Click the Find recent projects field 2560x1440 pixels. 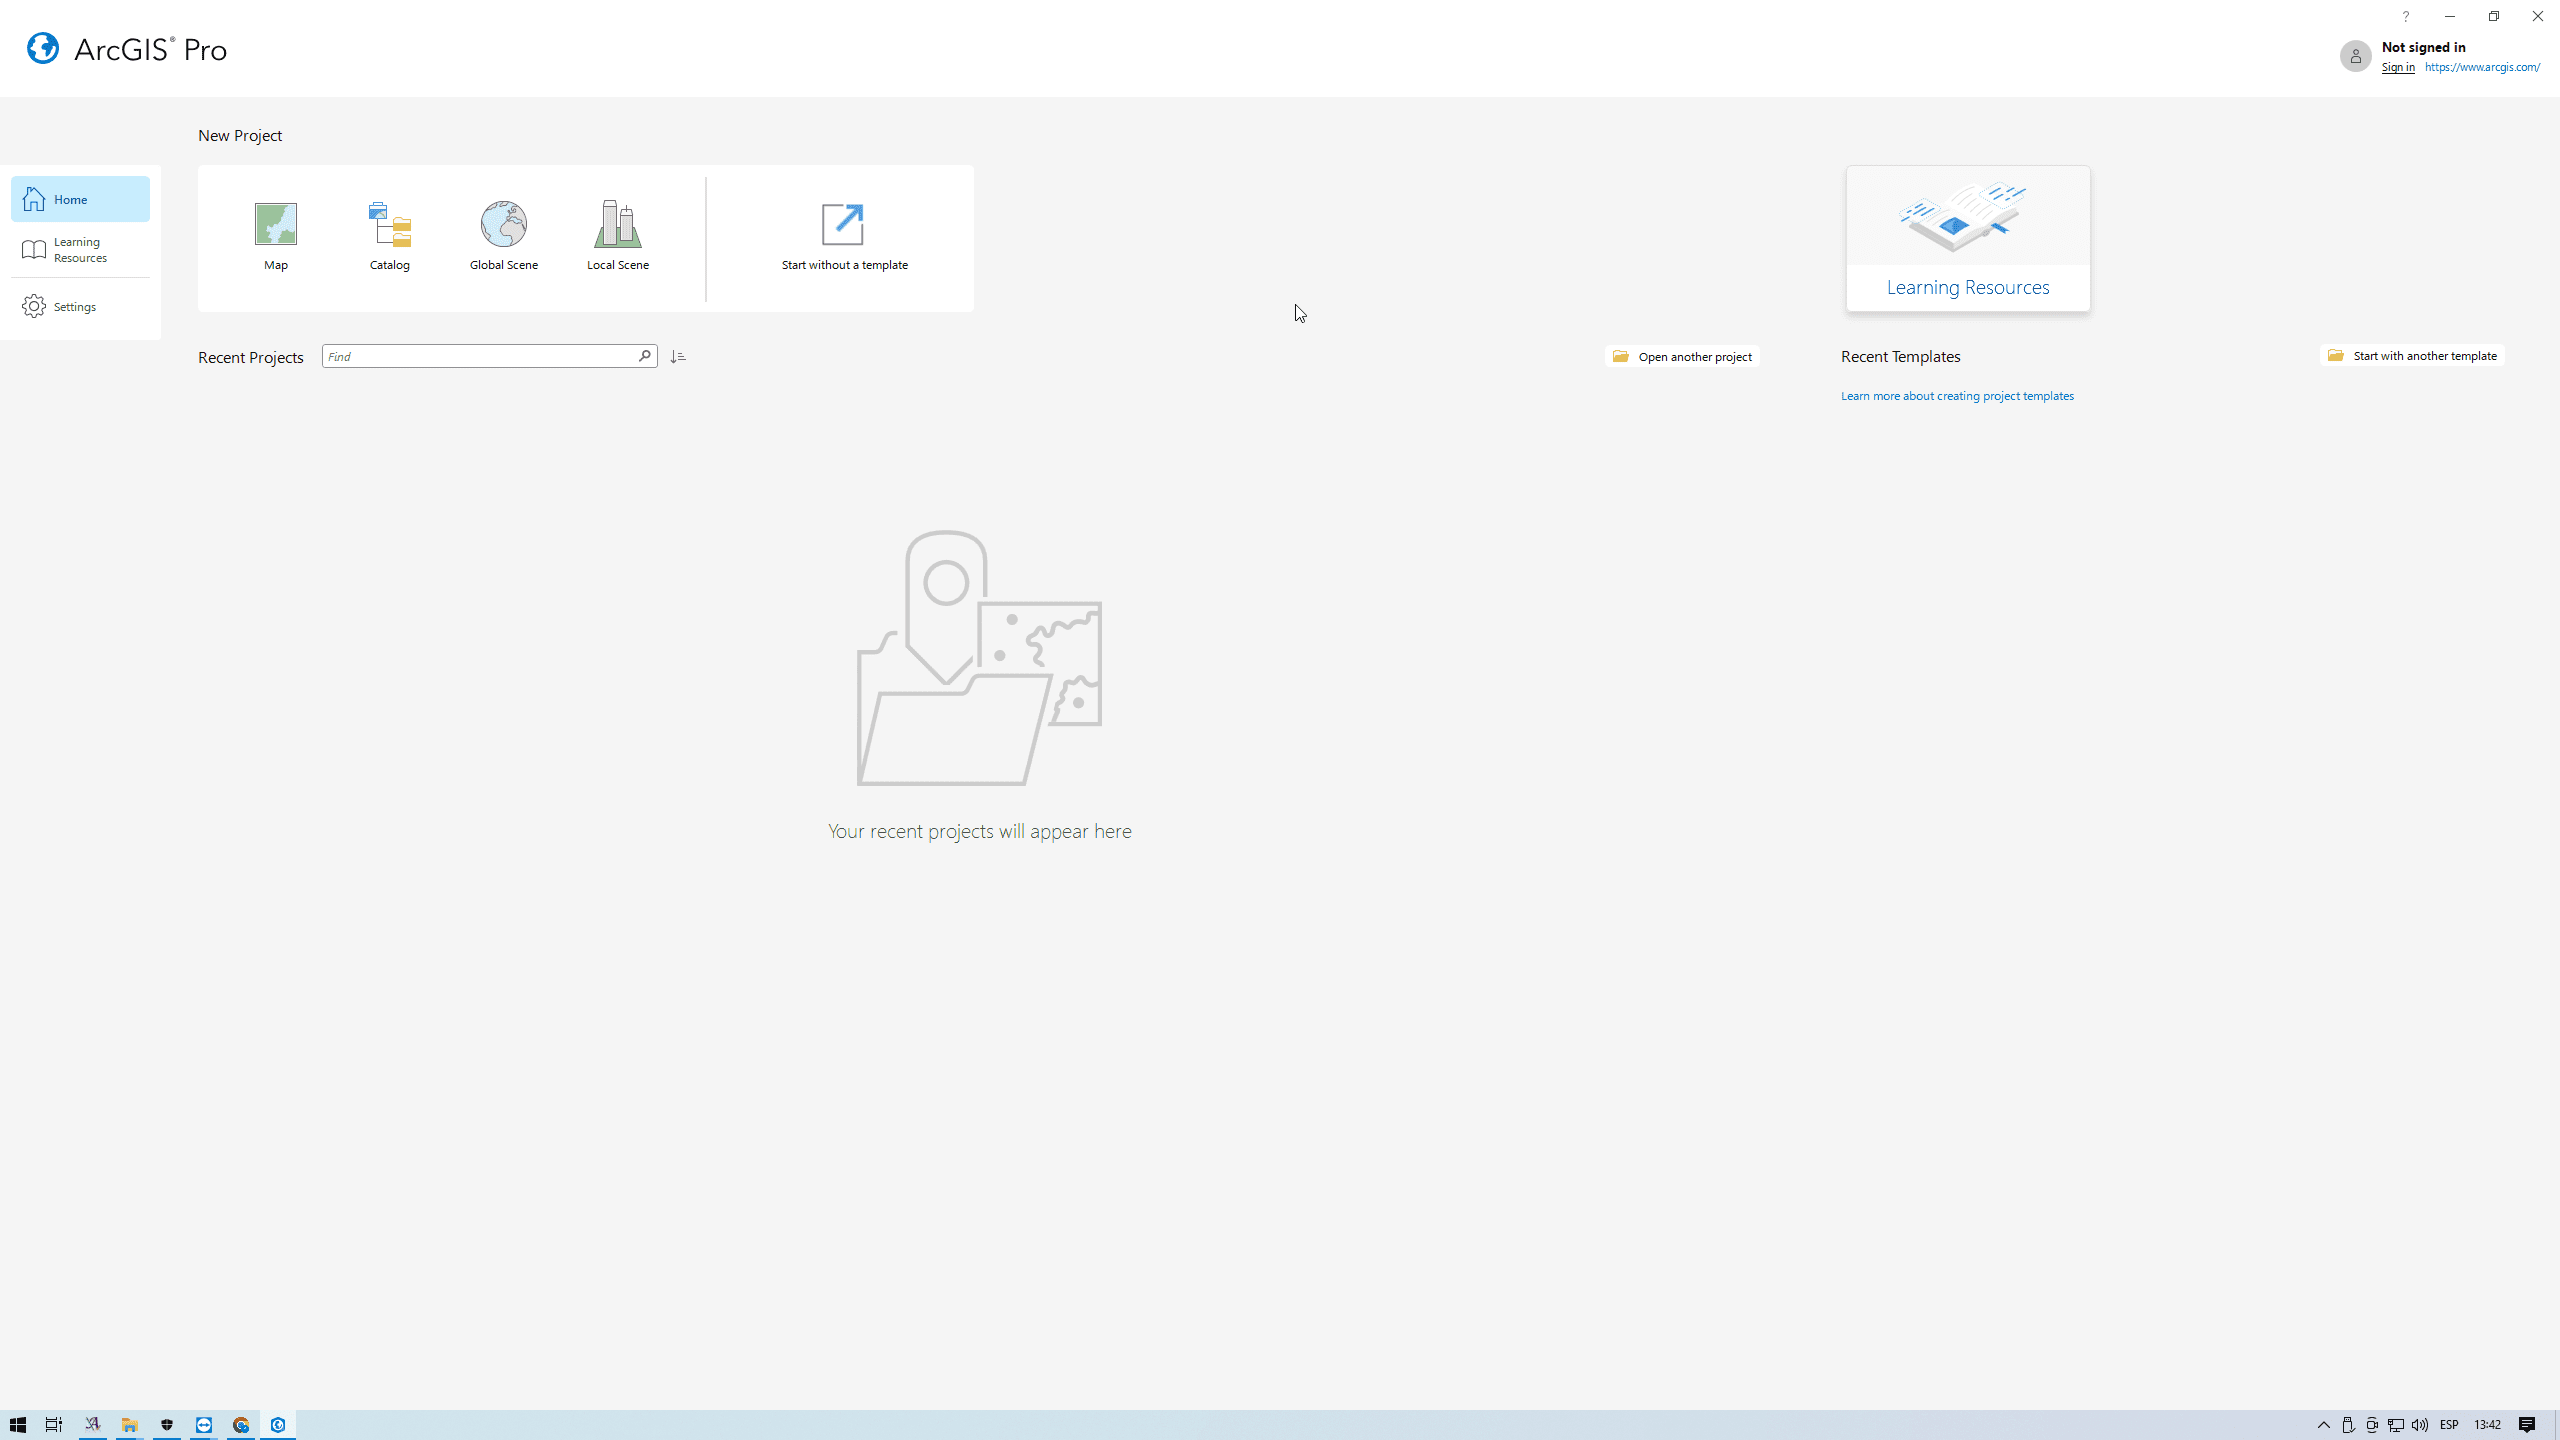coord(480,357)
